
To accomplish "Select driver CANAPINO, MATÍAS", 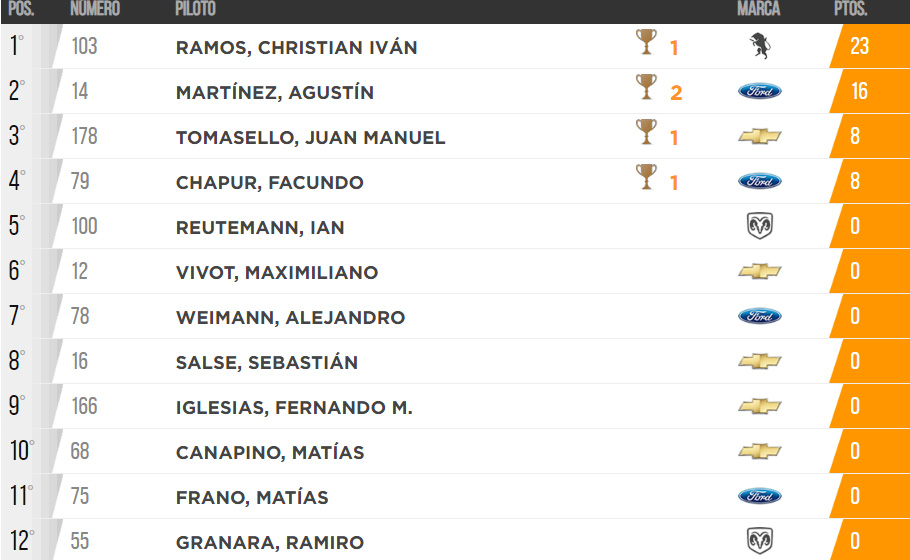I will (270, 452).
